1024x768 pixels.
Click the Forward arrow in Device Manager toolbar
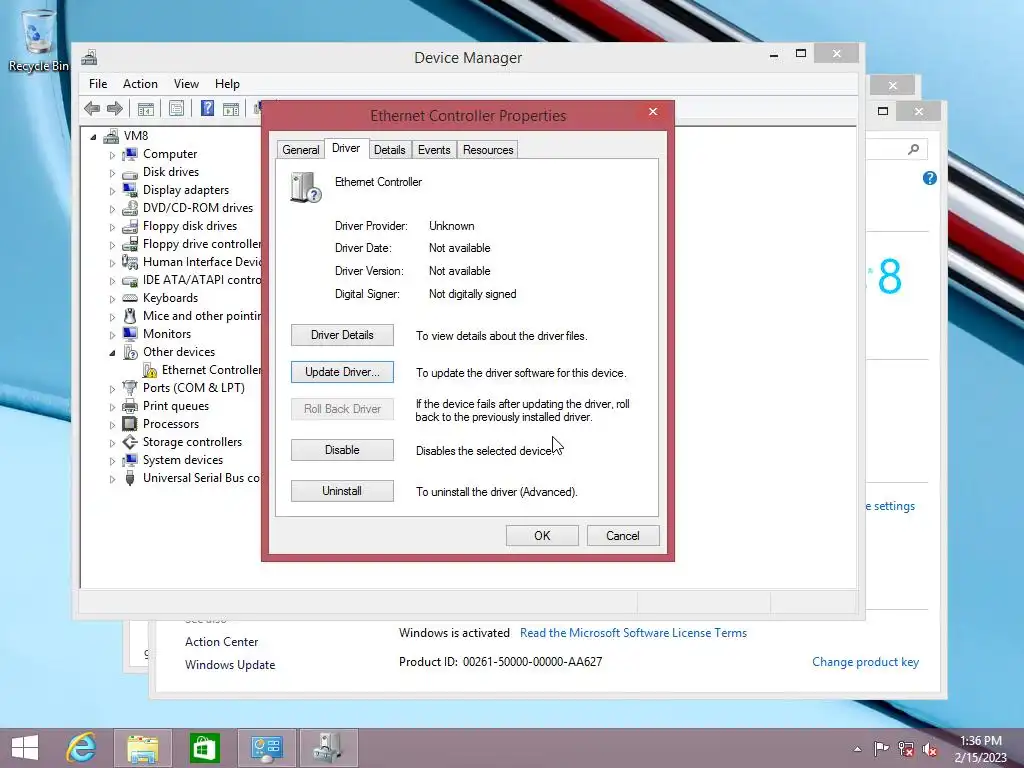click(115, 108)
